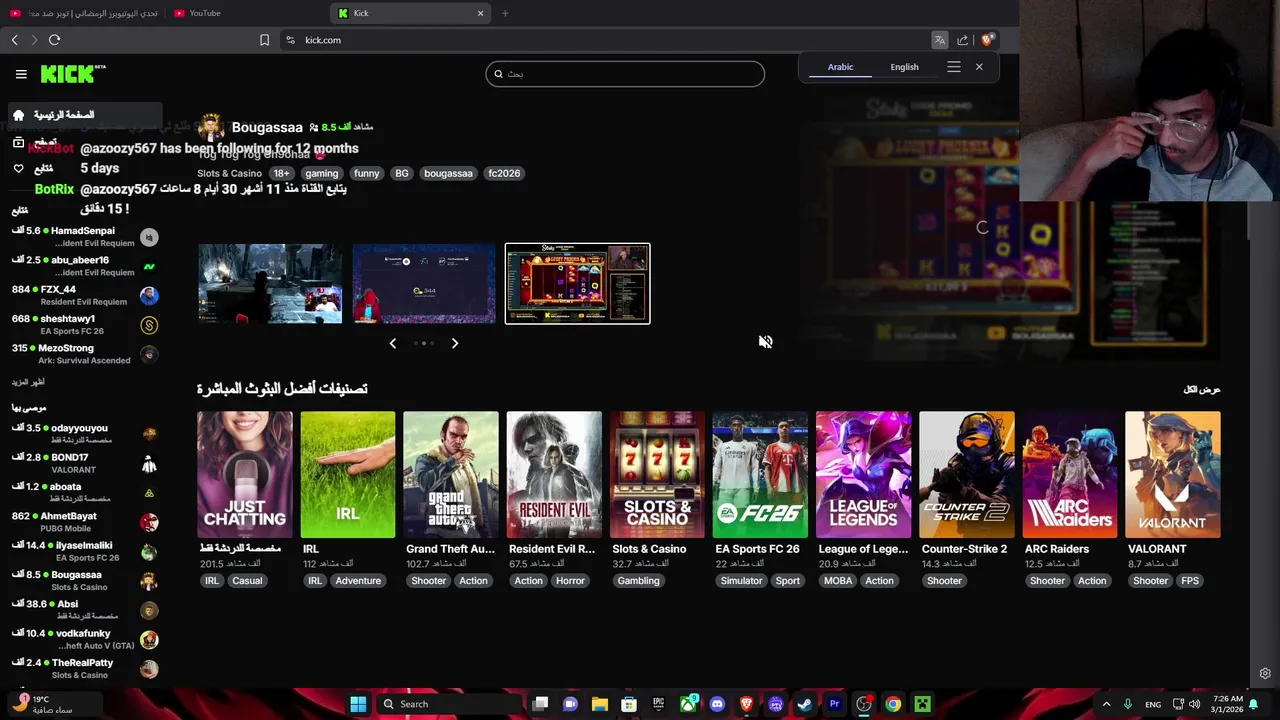Image resolution: width=1280 pixels, height=720 pixels.
Task: Click View All link for top categories
Action: (x=1202, y=390)
